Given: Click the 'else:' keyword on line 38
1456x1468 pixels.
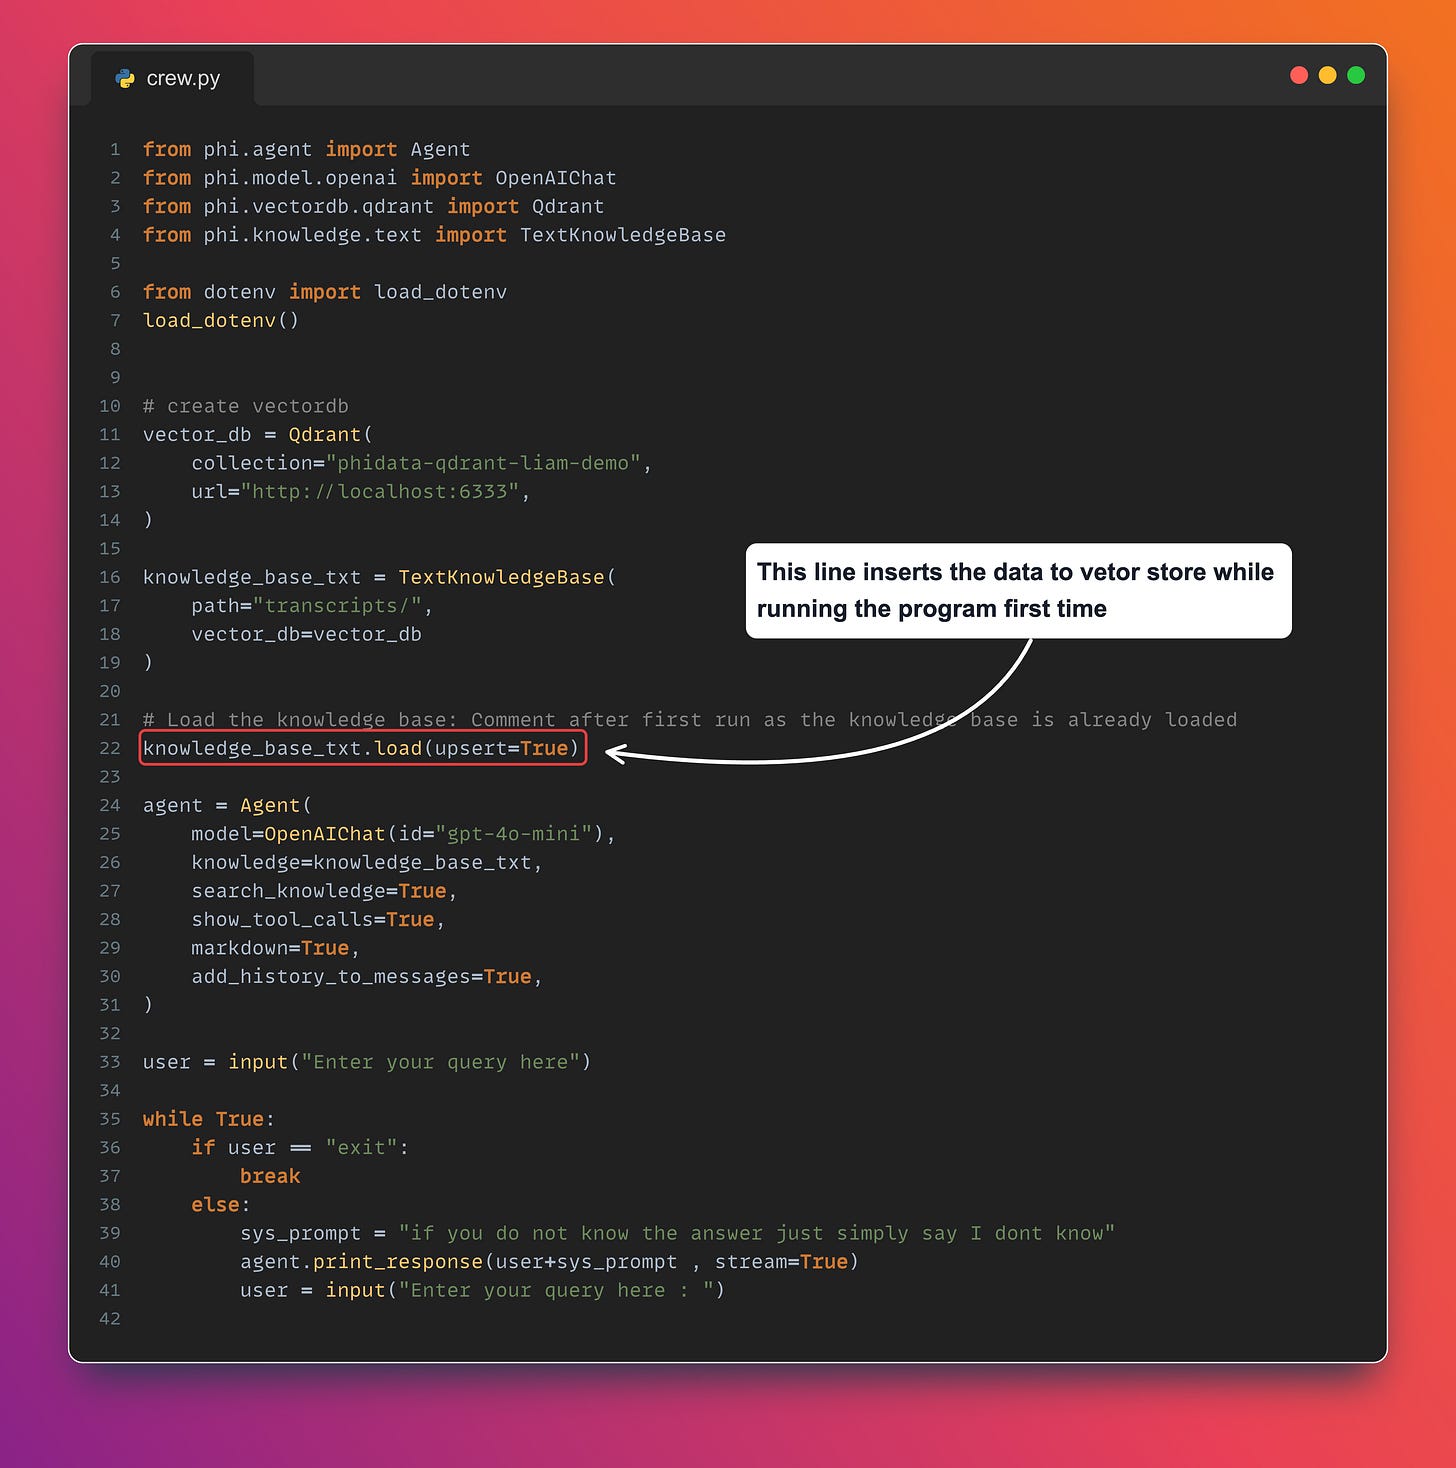Looking at the screenshot, I should 221,1204.
